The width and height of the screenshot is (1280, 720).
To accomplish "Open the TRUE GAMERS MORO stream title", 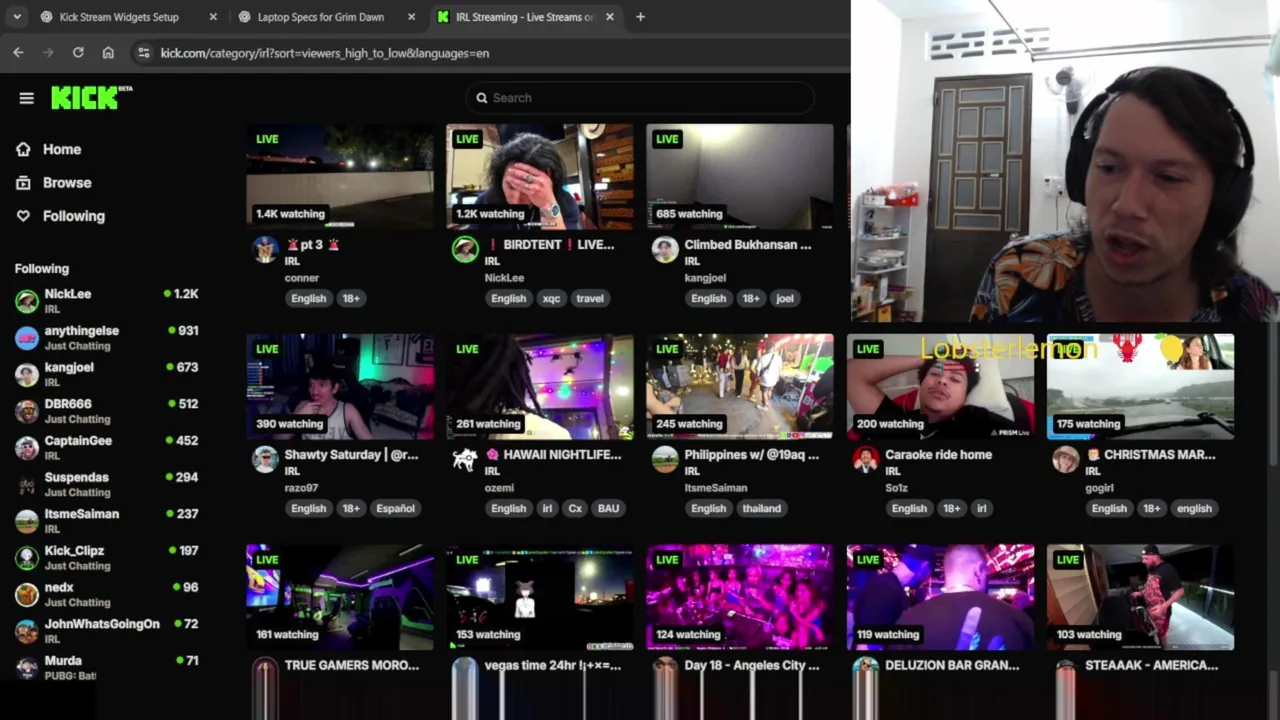I will [351, 665].
